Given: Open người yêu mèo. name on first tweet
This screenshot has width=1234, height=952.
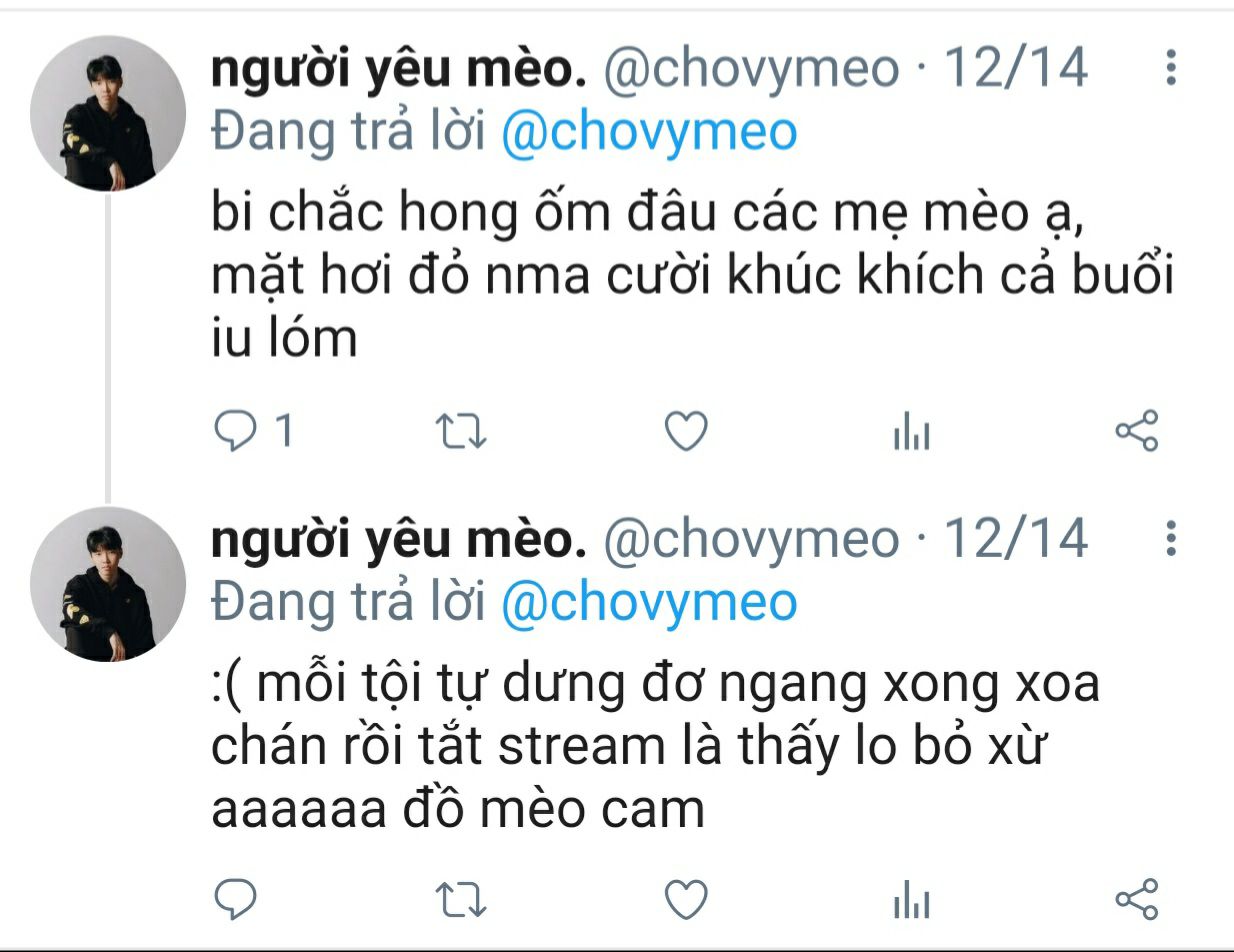Looking at the screenshot, I should 398,68.
